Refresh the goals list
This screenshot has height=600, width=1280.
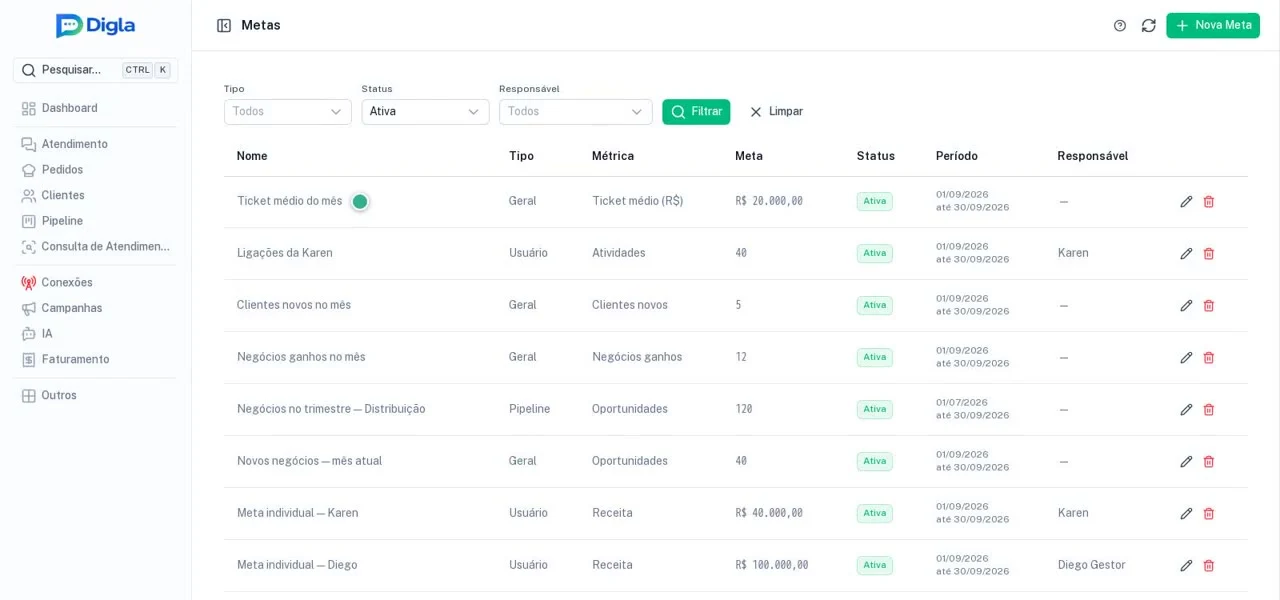point(1148,26)
